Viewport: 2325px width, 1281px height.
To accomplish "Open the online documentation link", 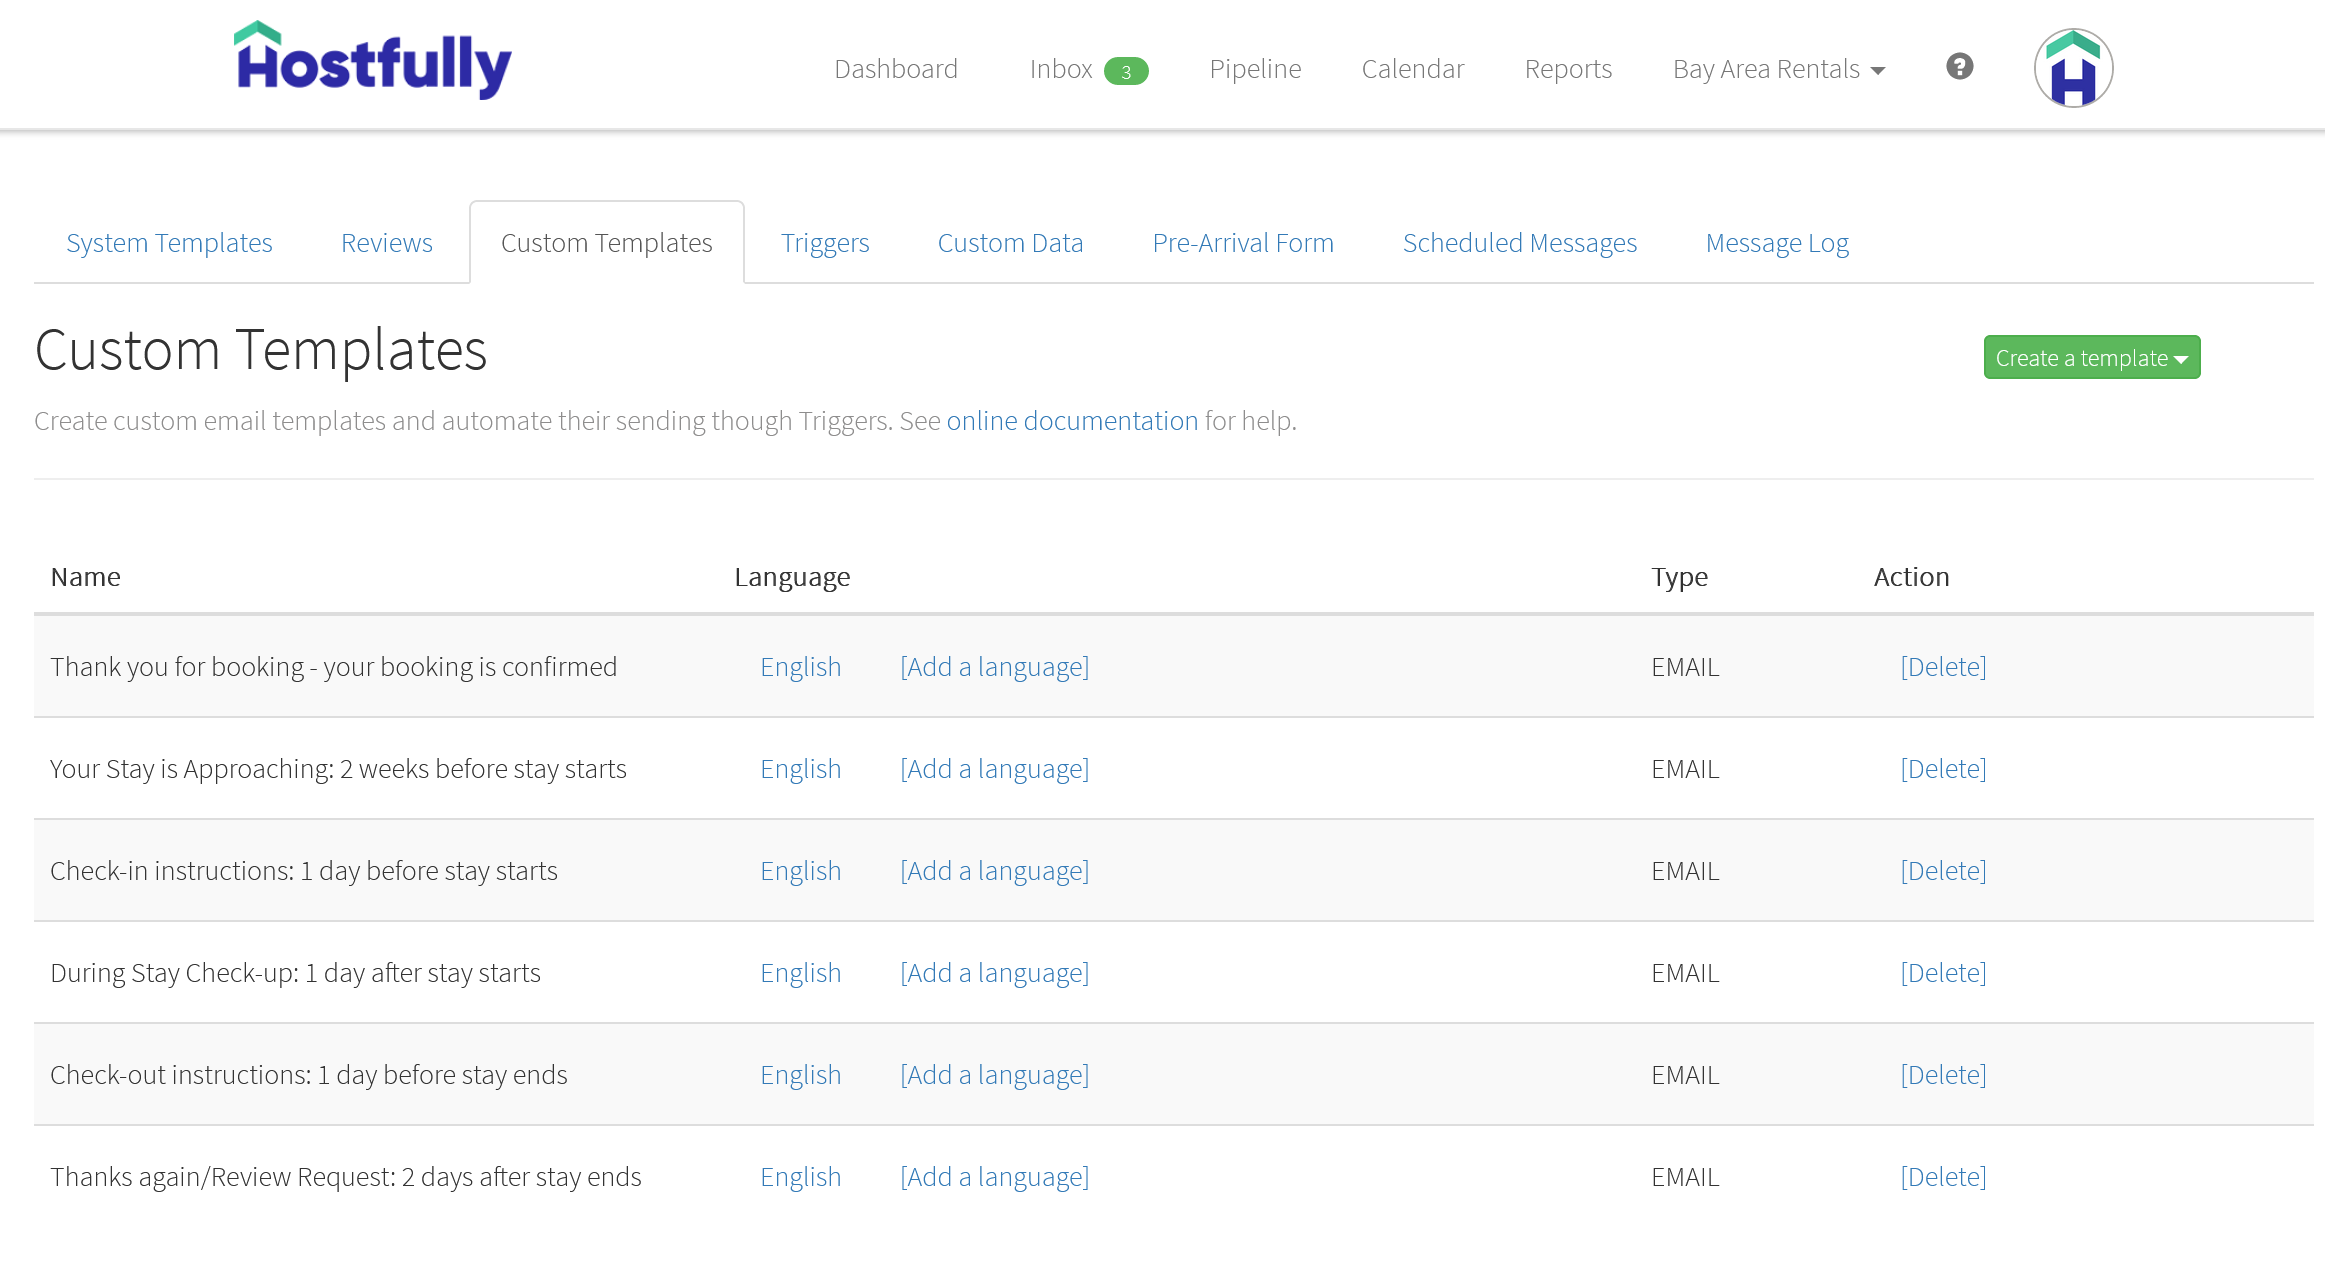I will tap(1072, 420).
